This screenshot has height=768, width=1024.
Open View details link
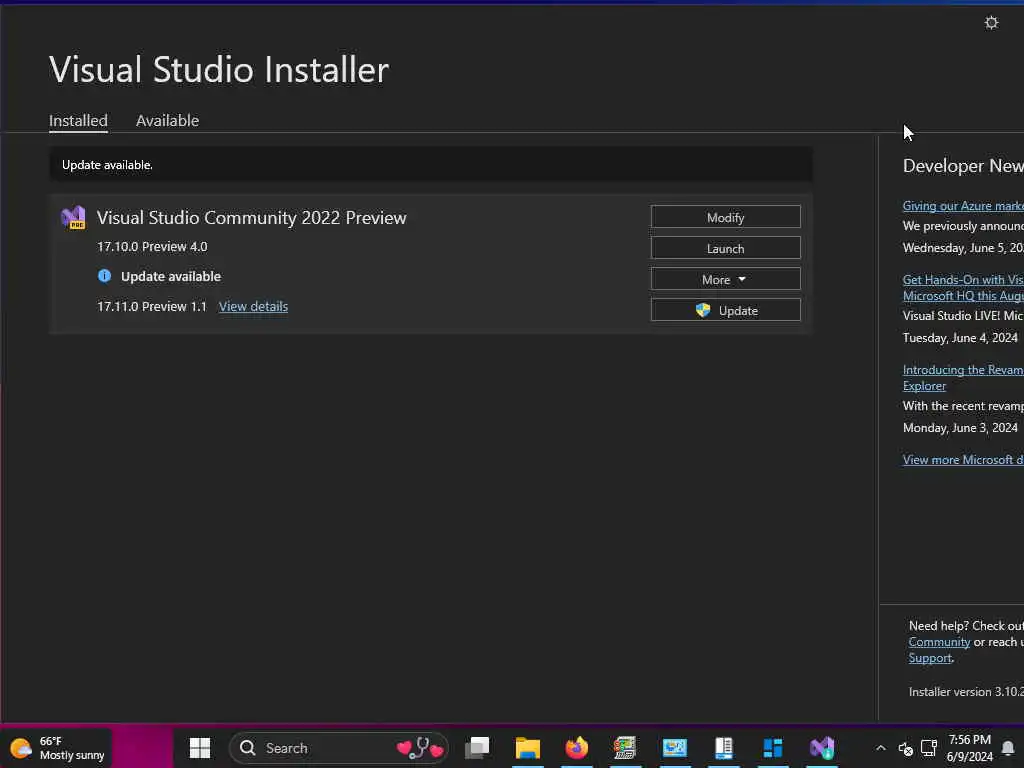(253, 306)
